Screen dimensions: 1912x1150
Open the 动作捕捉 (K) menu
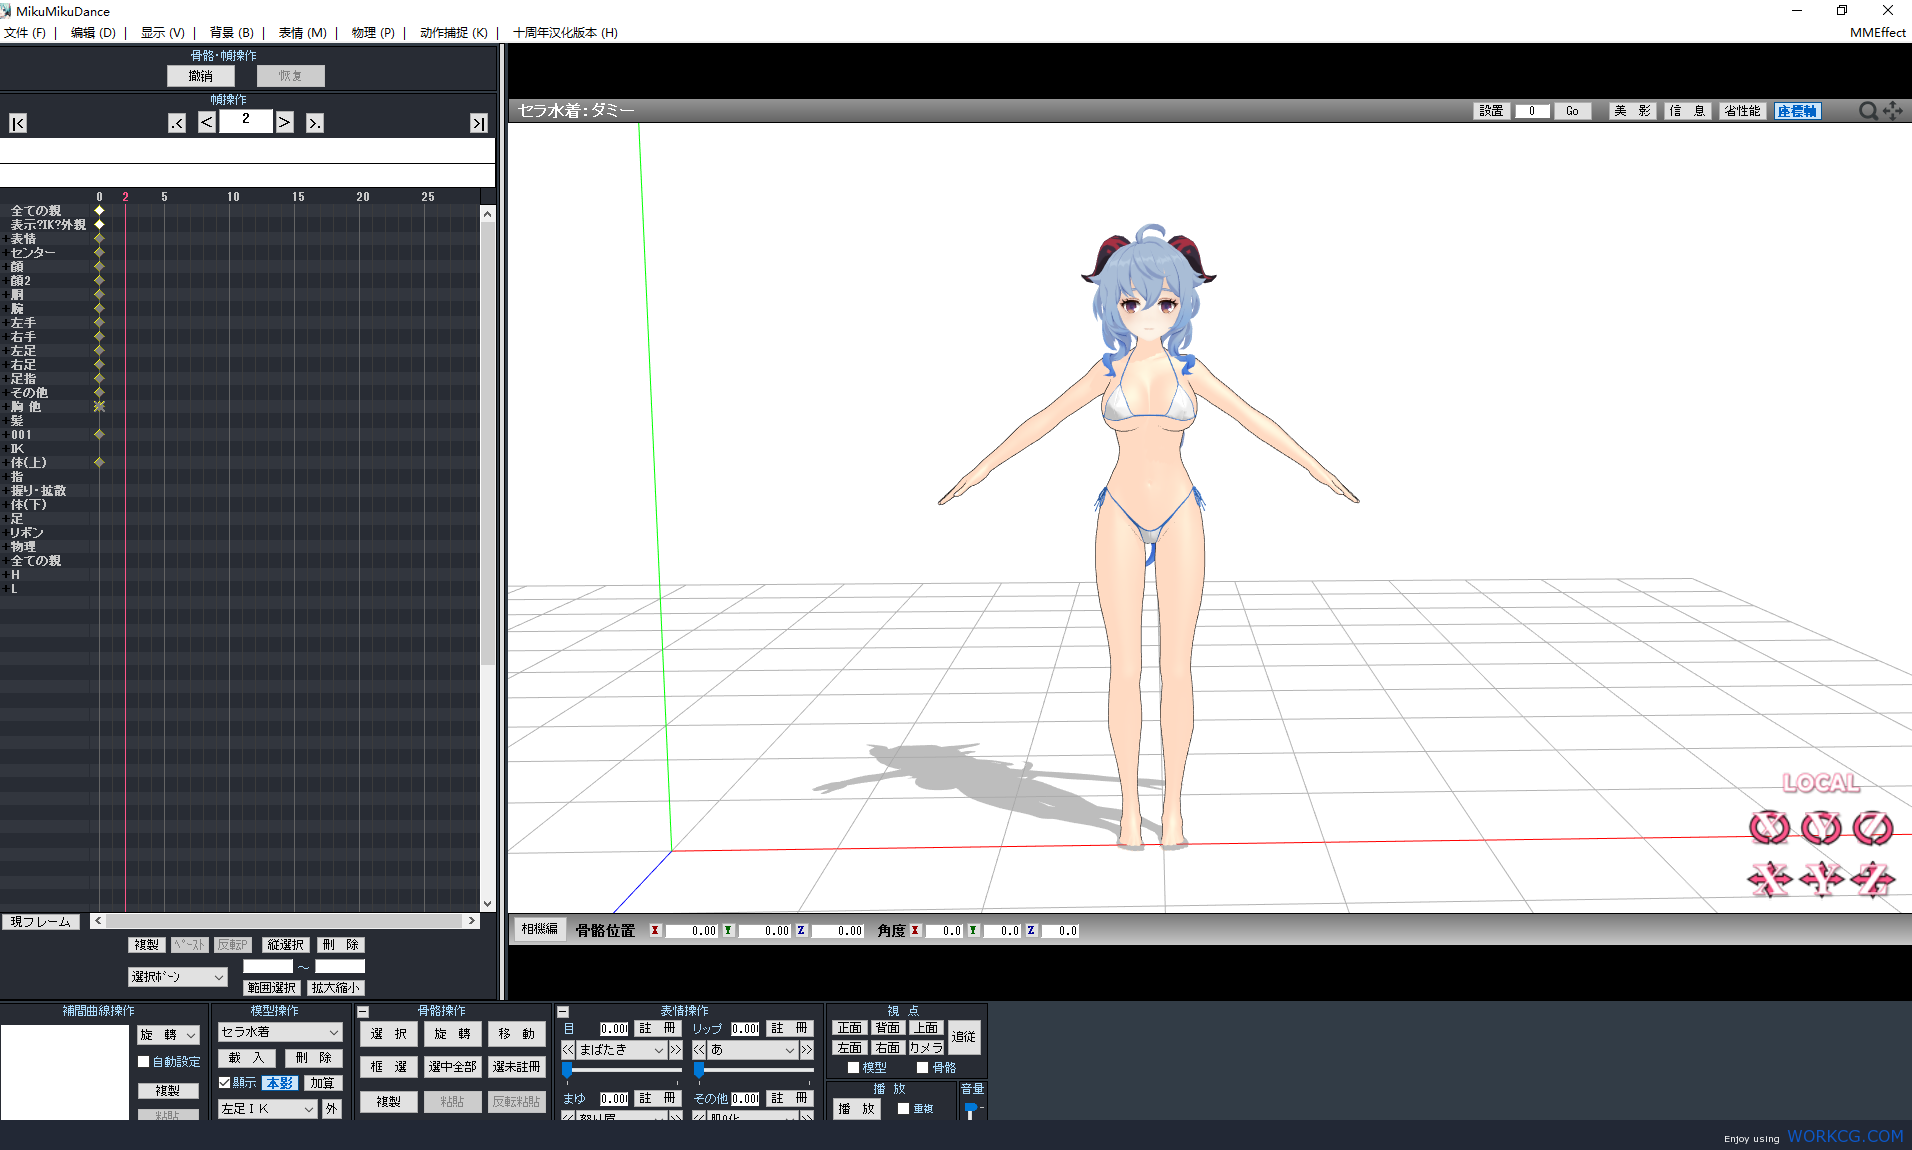pyautogui.click(x=454, y=33)
